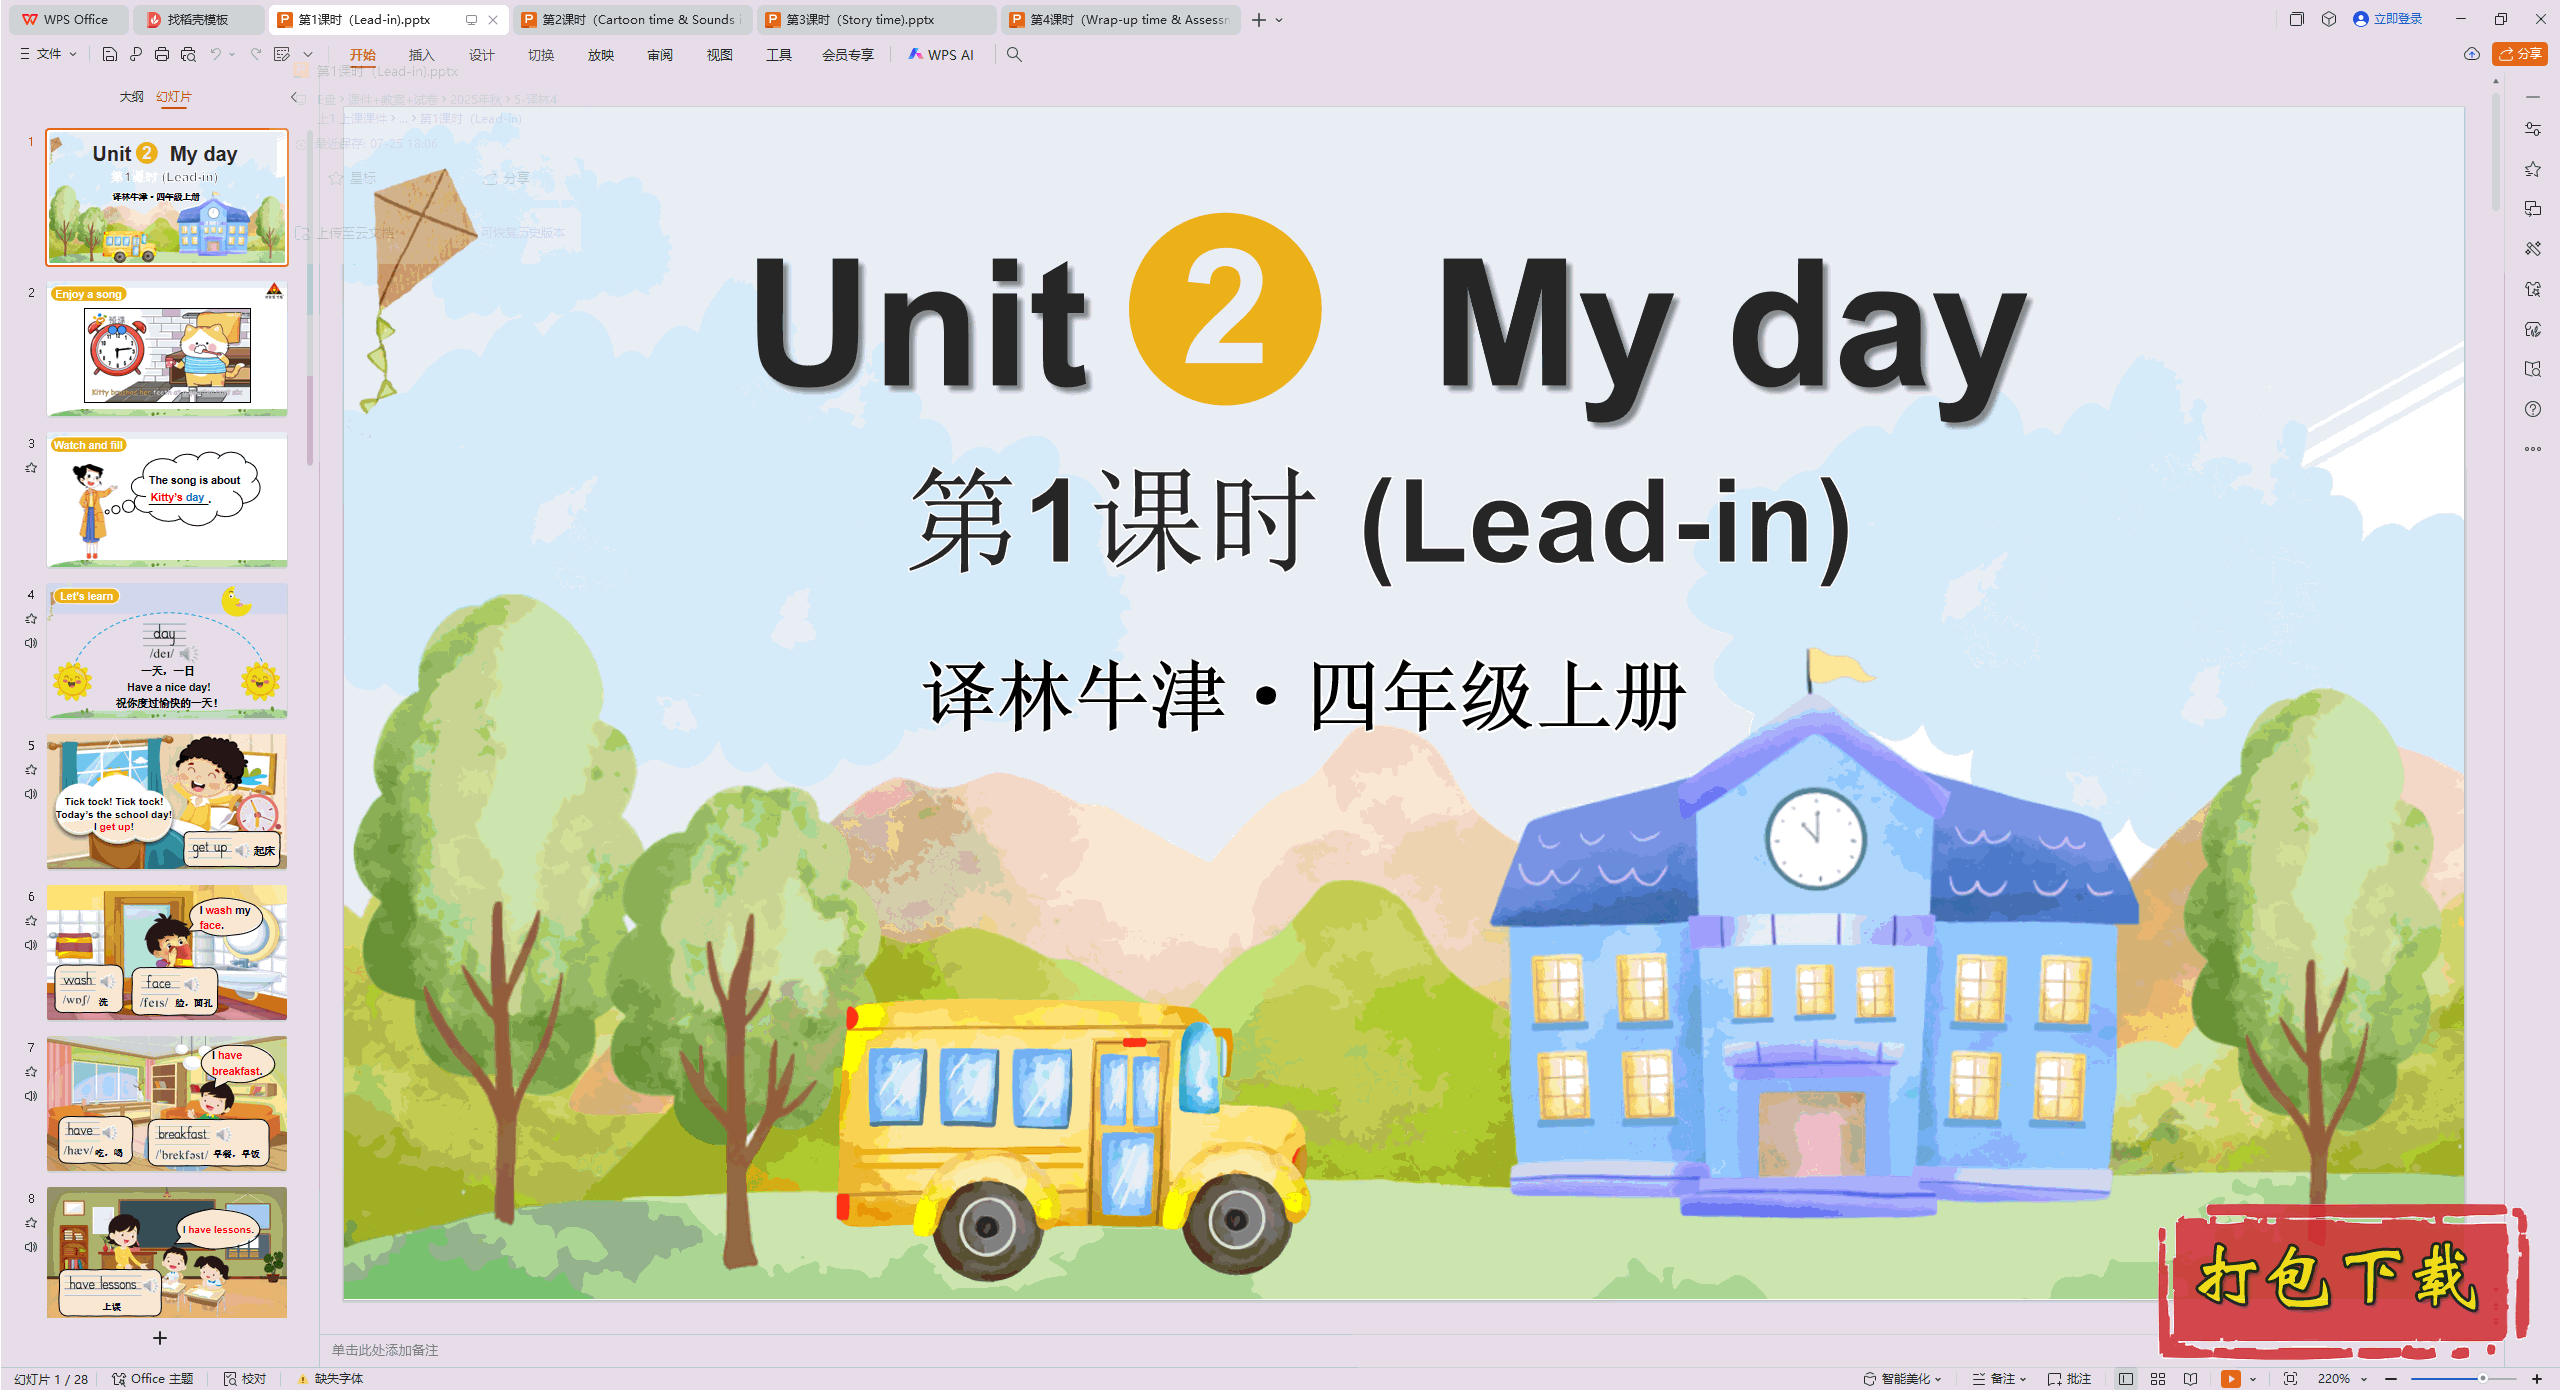Open the Format Painter icon
This screenshot has width=2560, height=1390.
tap(136, 55)
